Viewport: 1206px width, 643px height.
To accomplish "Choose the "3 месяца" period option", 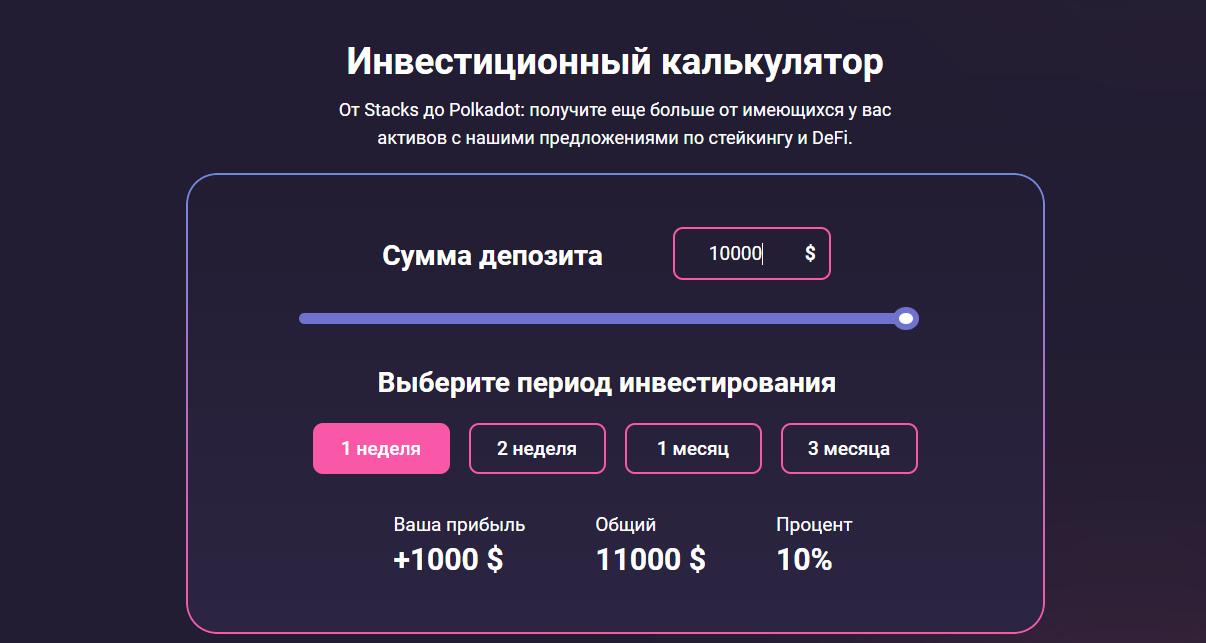I will click(849, 448).
